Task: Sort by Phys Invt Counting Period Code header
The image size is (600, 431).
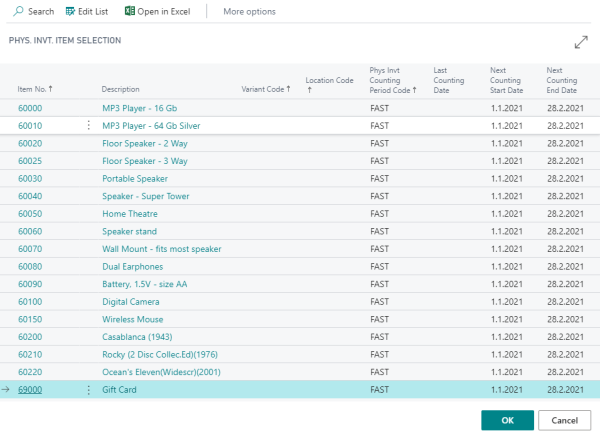Action: point(392,80)
